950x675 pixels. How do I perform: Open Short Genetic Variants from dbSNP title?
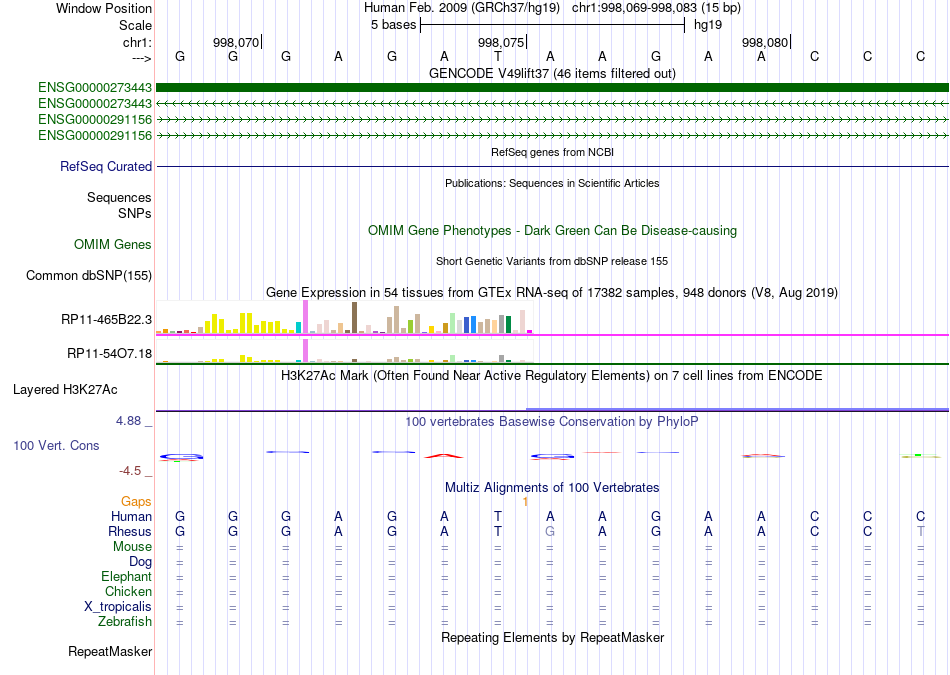click(x=552, y=261)
